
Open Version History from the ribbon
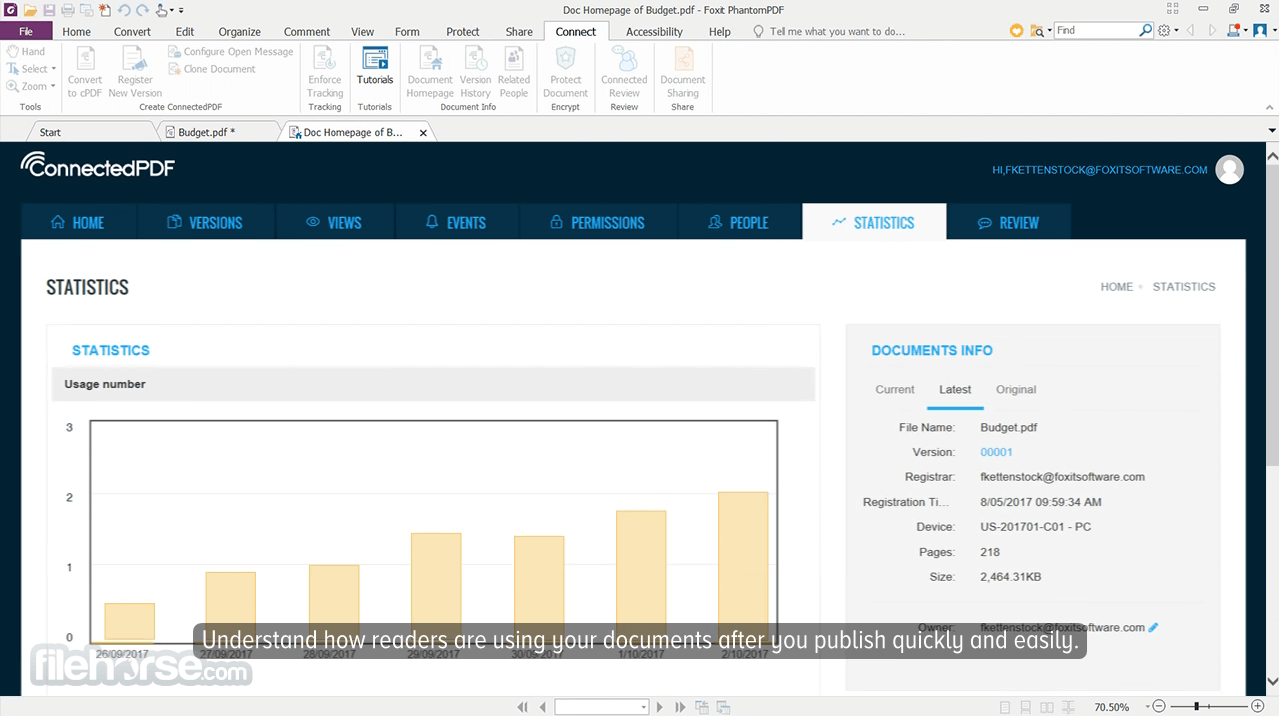tap(476, 72)
